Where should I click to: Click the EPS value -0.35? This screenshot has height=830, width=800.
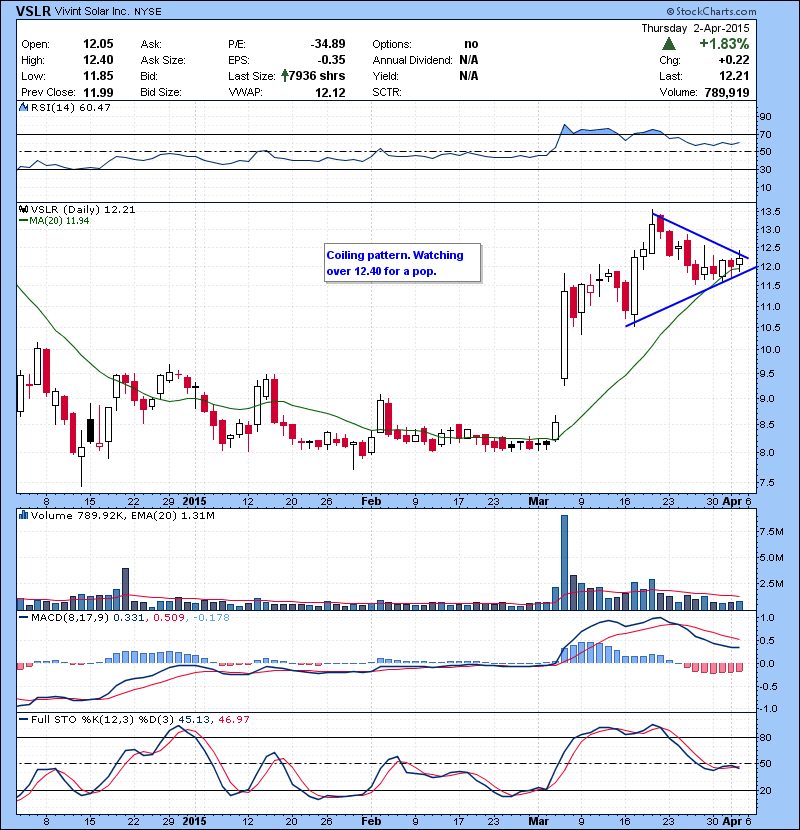click(x=331, y=60)
